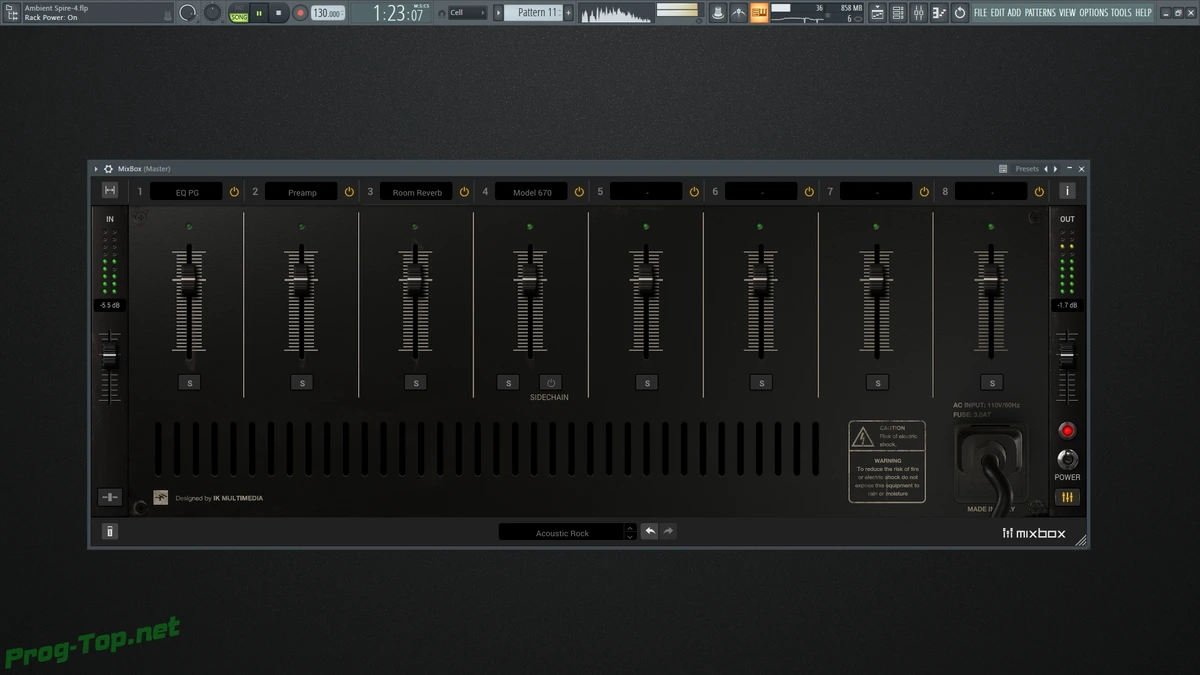Click the circular undo-history icon in toolbar
Viewport: 1200px width, 675px height.
click(x=960, y=13)
